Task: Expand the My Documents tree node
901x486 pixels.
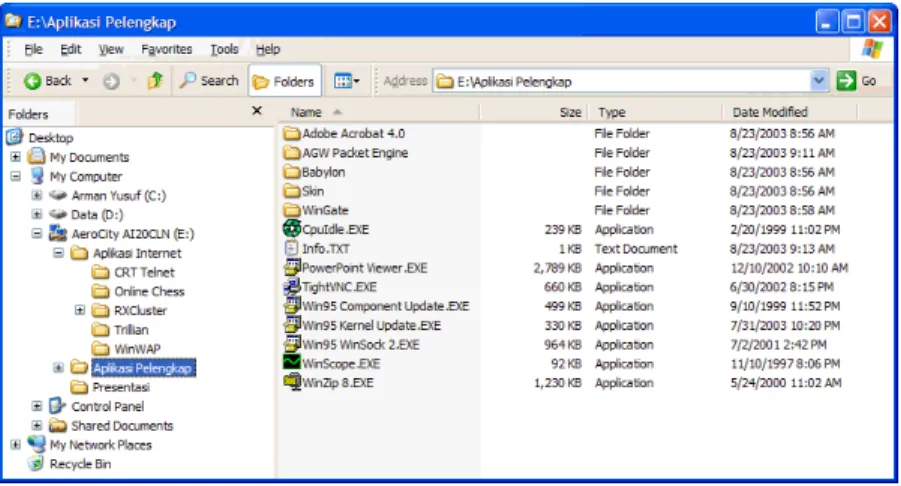Action: tap(16, 157)
